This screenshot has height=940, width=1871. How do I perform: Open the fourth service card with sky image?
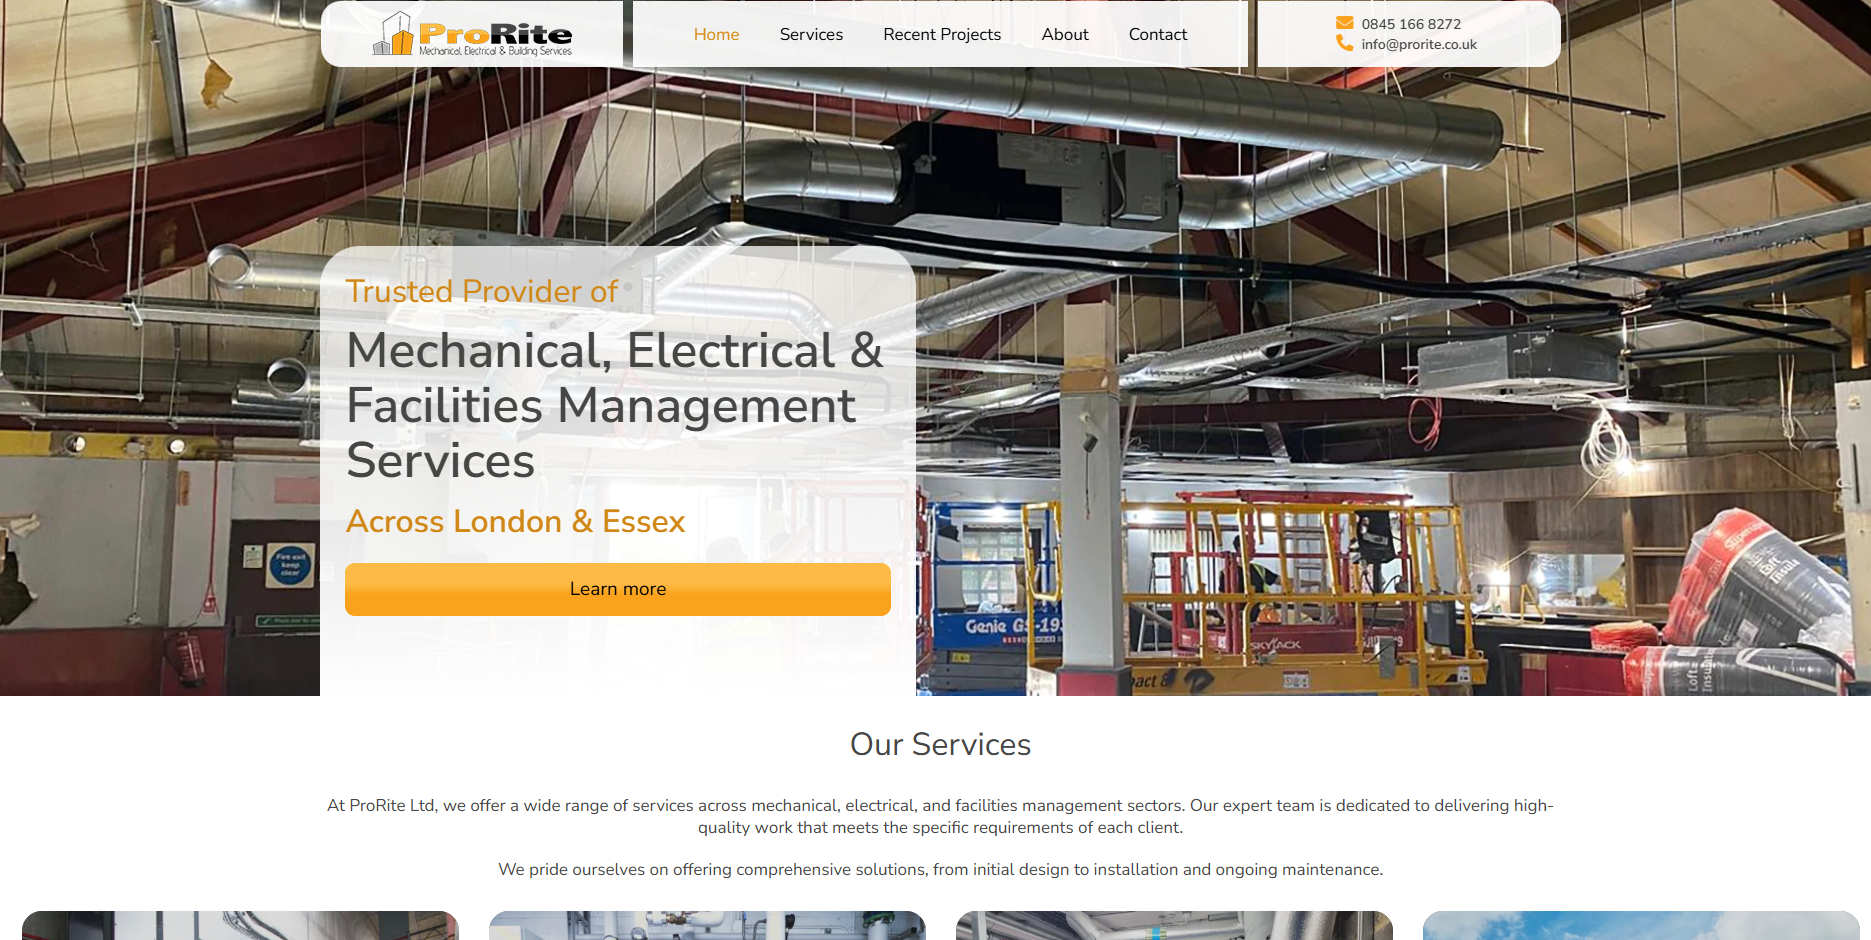click(x=1641, y=925)
